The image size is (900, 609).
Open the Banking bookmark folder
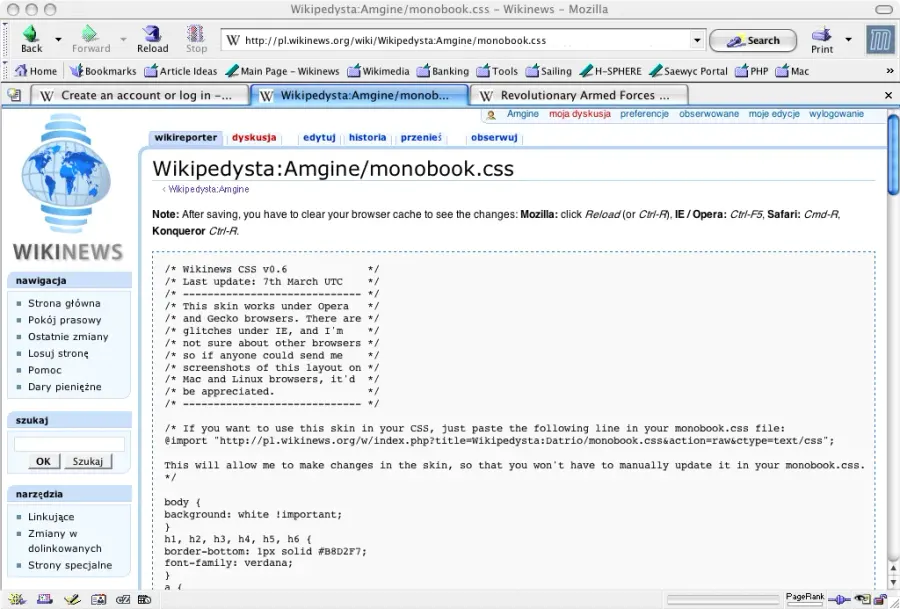click(x=443, y=71)
